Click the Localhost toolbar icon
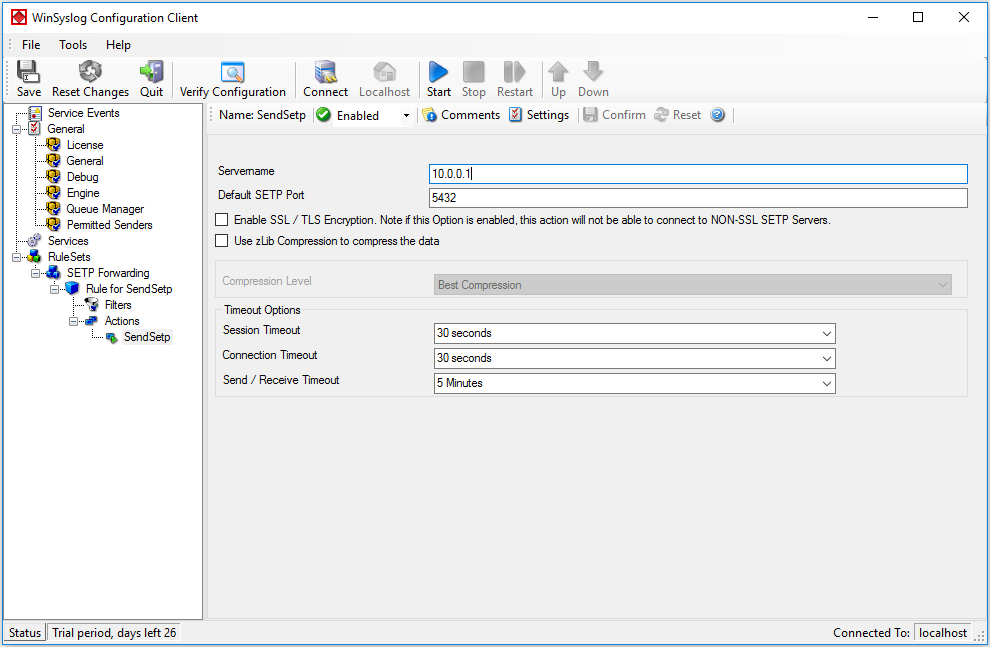 click(385, 80)
